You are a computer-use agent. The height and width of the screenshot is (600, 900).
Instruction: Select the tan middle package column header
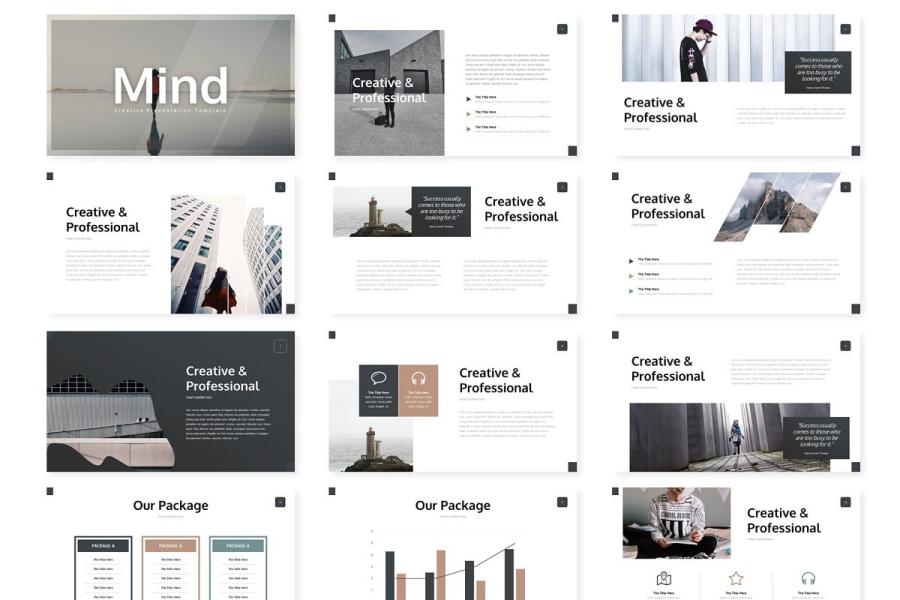click(x=170, y=545)
